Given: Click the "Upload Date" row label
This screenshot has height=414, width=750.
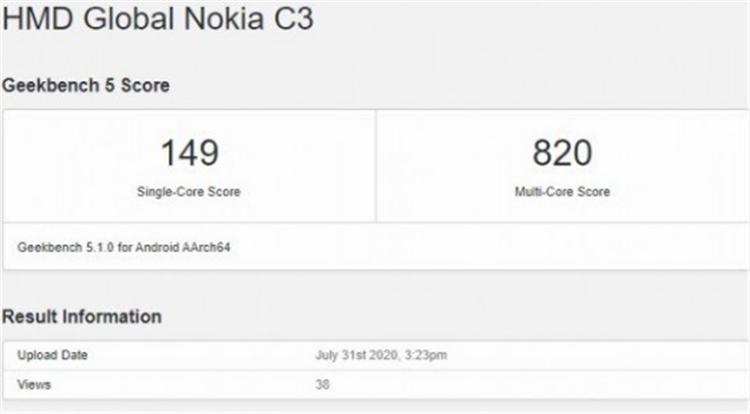Looking at the screenshot, I should 47,355.
